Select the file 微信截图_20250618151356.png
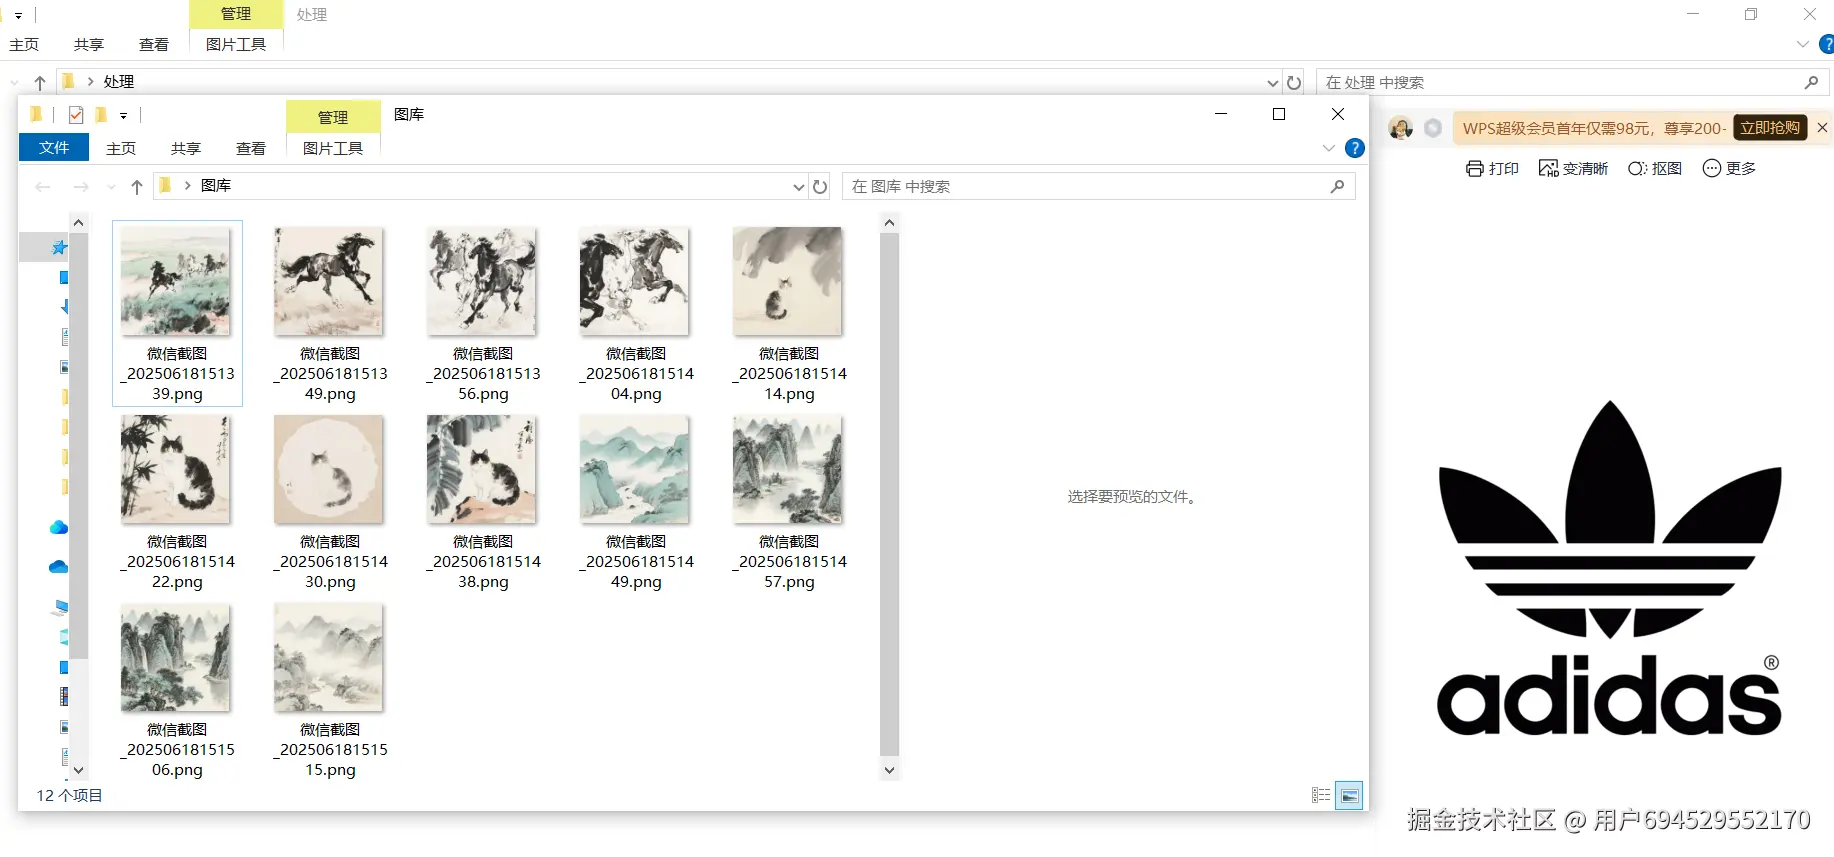This screenshot has width=1834, height=857. 482,313
